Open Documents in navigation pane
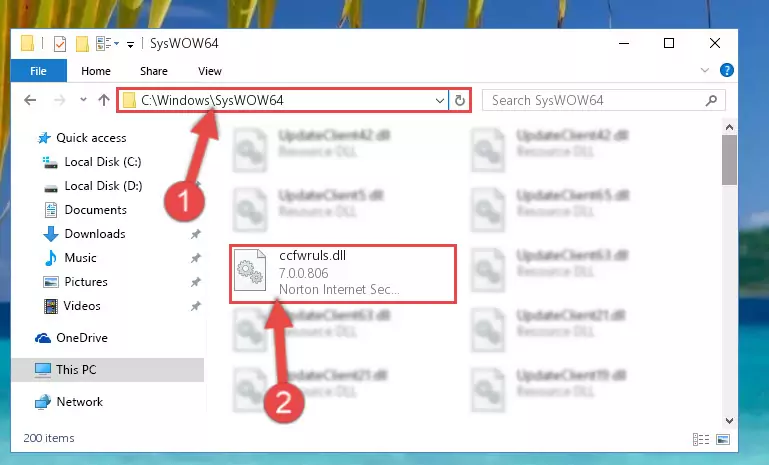Viewport: 769px width, 465px height. (x=96, y=210)
